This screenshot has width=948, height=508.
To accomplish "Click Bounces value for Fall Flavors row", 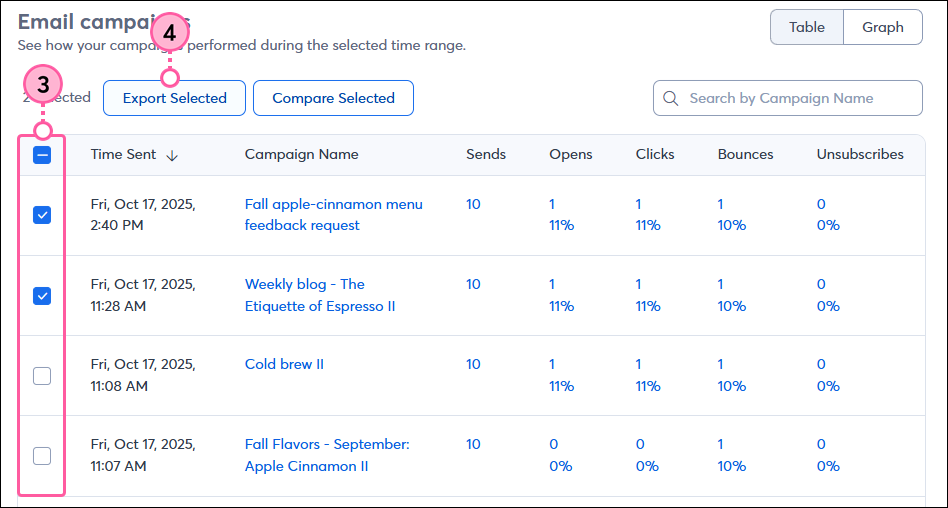I will 732,455.
